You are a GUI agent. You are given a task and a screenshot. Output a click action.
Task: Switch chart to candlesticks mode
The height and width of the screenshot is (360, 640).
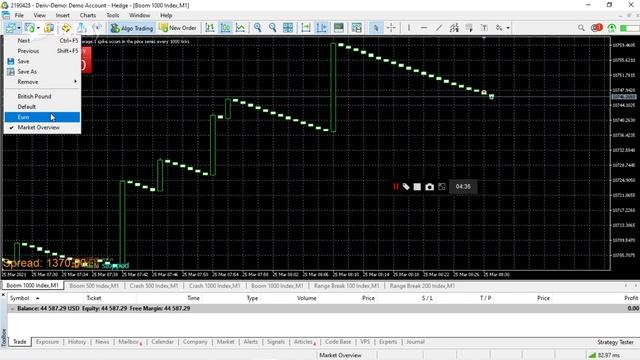tap(225, 28)
